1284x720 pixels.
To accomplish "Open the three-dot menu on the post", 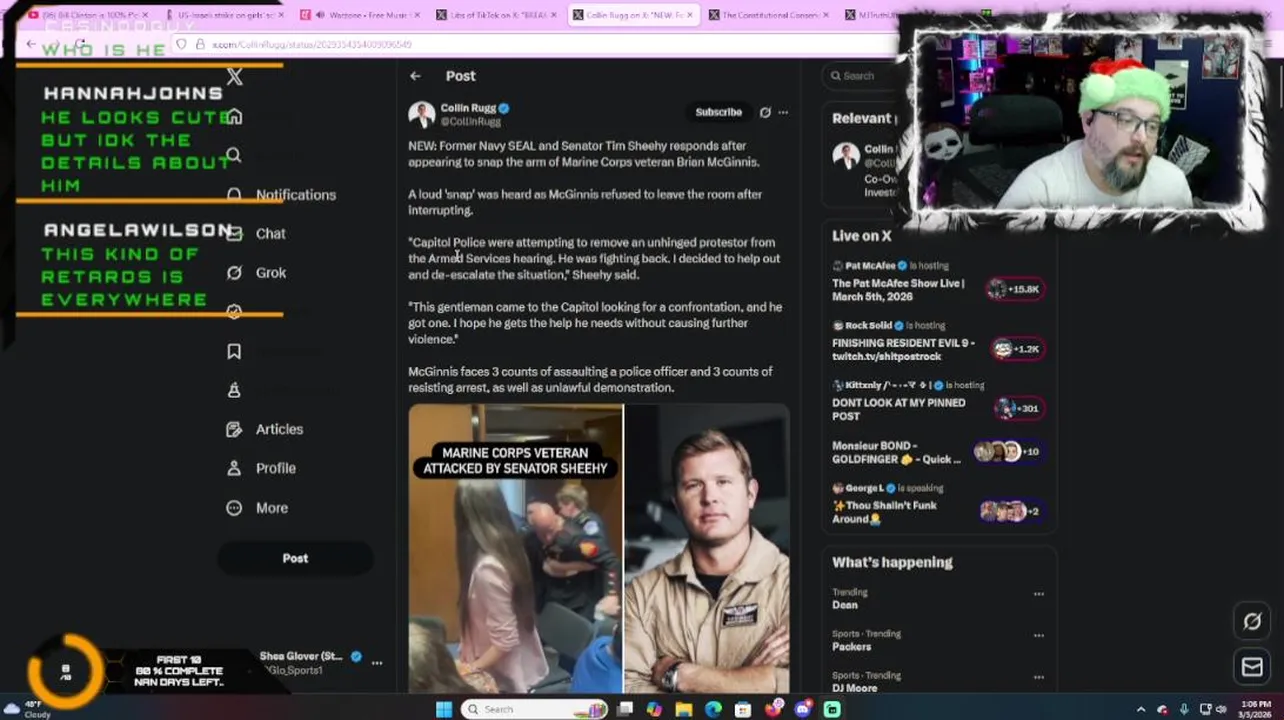I will pyautogui.click(x=783, y=113).
